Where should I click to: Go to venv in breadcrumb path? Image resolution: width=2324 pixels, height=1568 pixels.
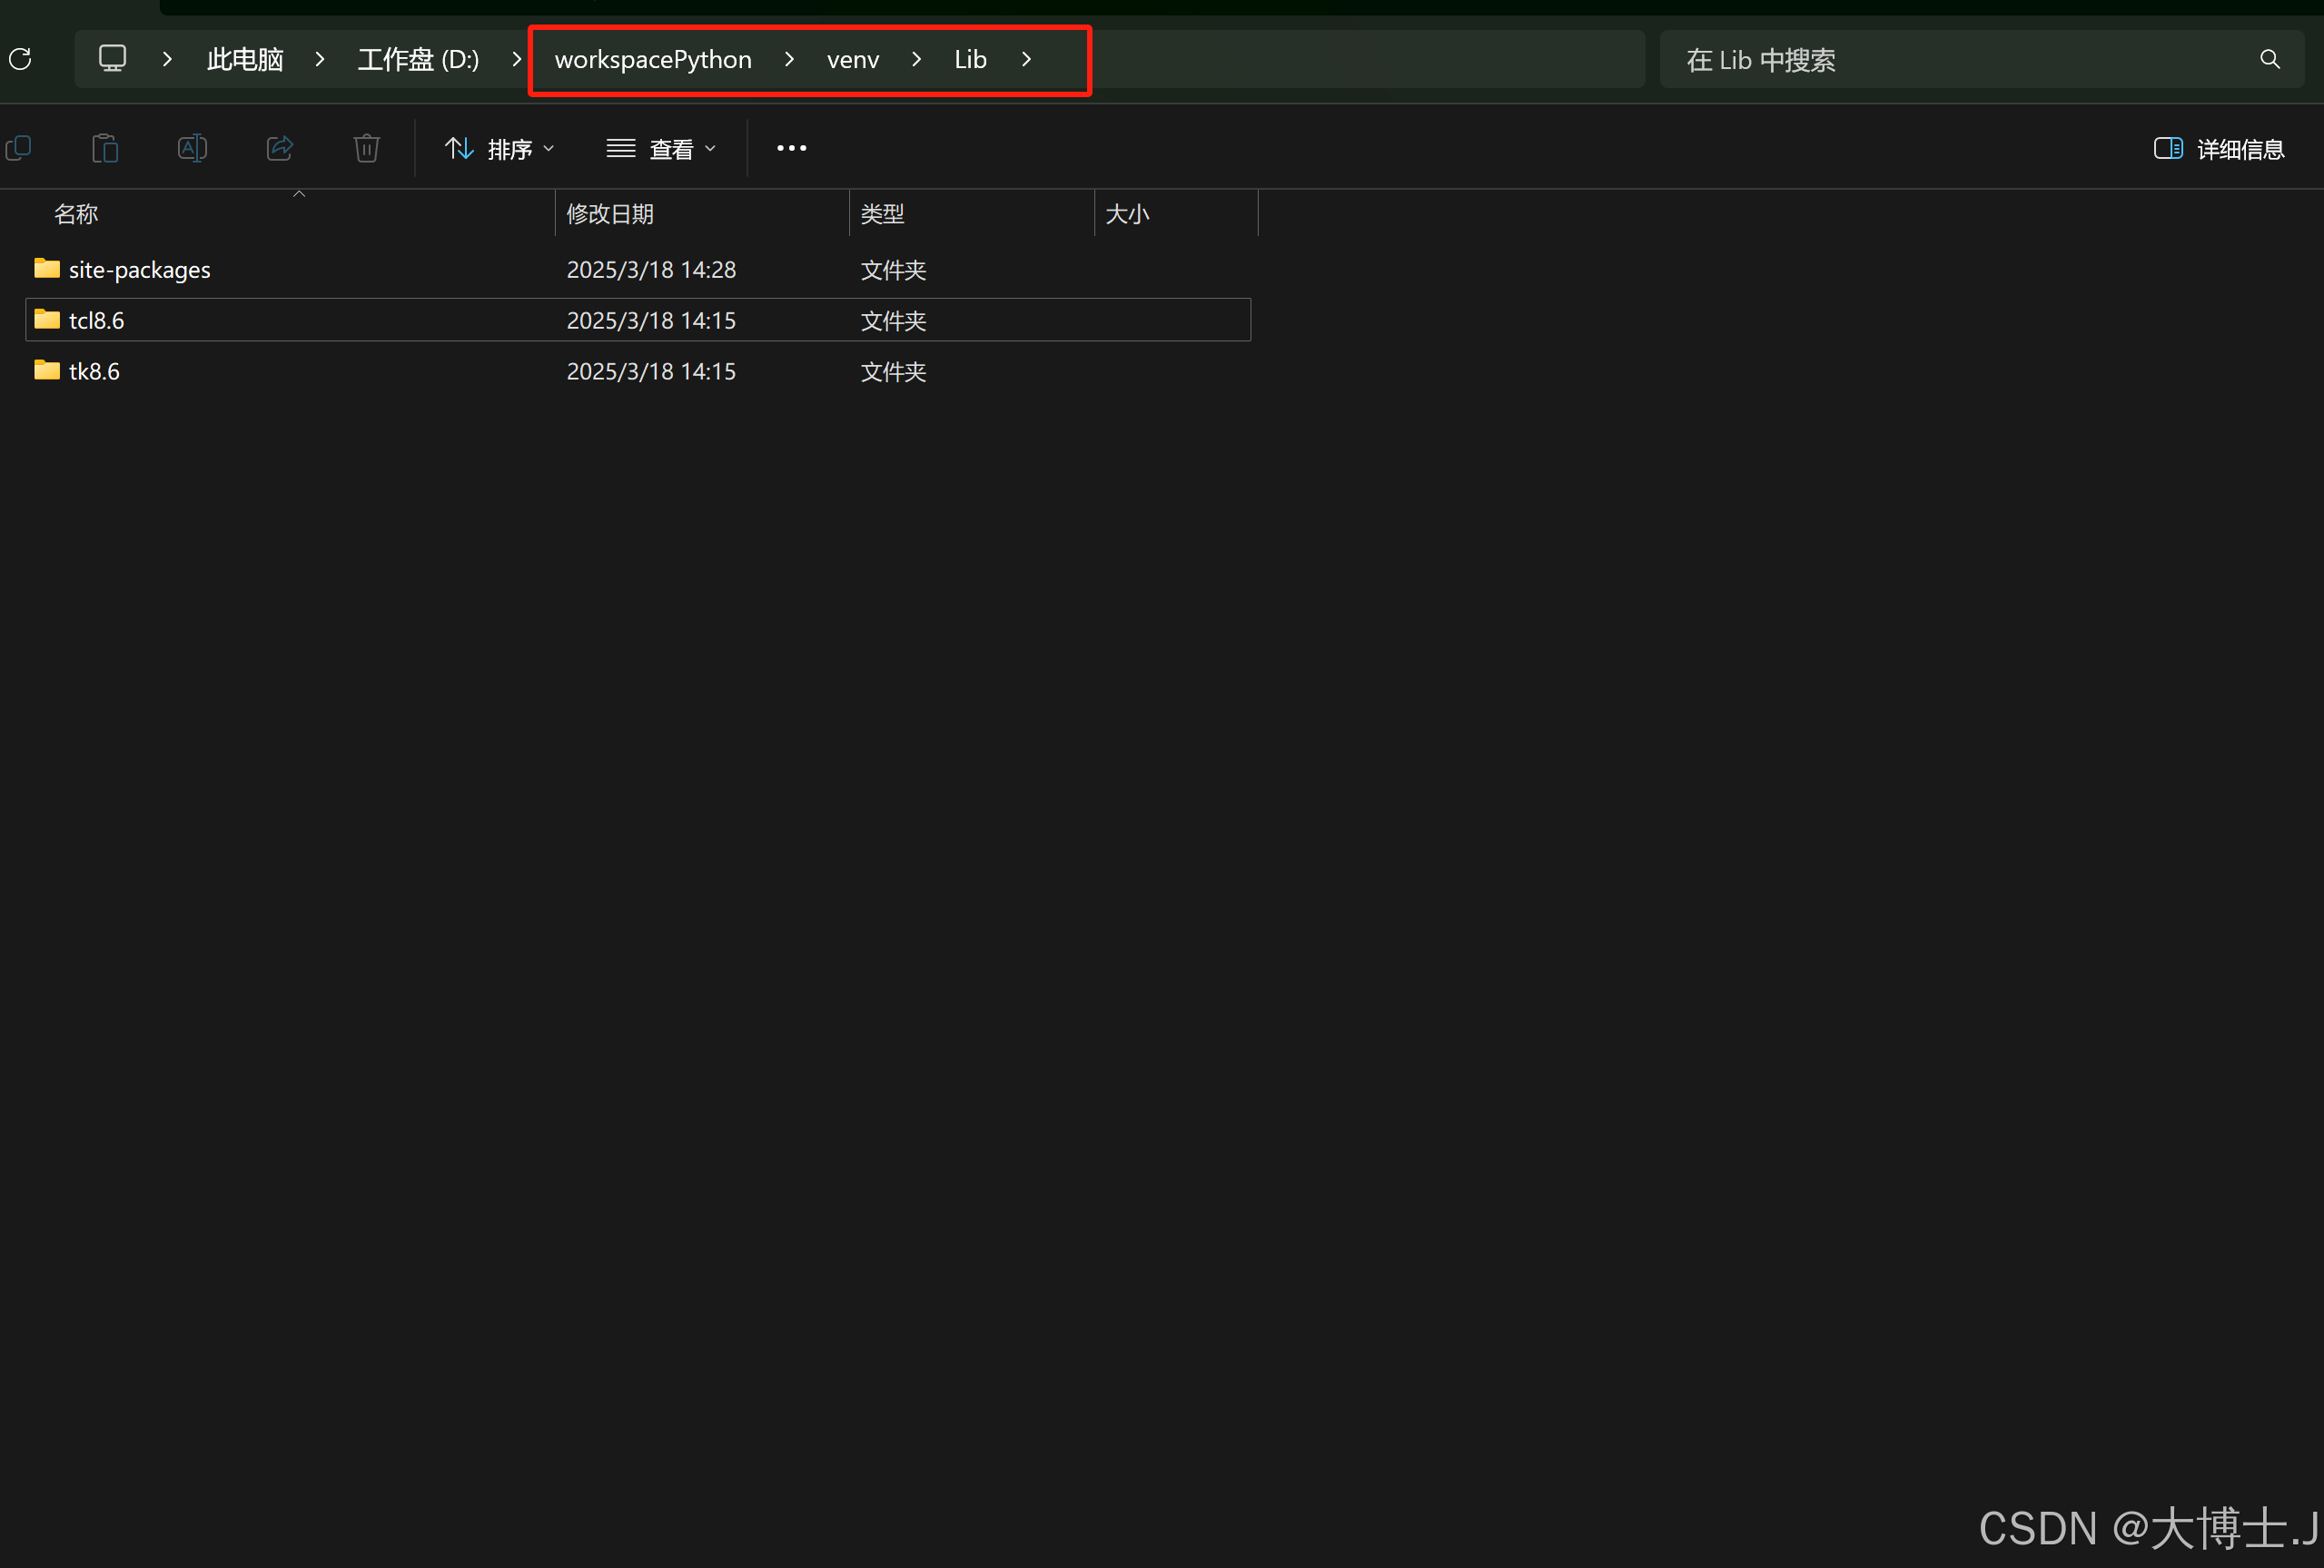(x=852, y=59)
